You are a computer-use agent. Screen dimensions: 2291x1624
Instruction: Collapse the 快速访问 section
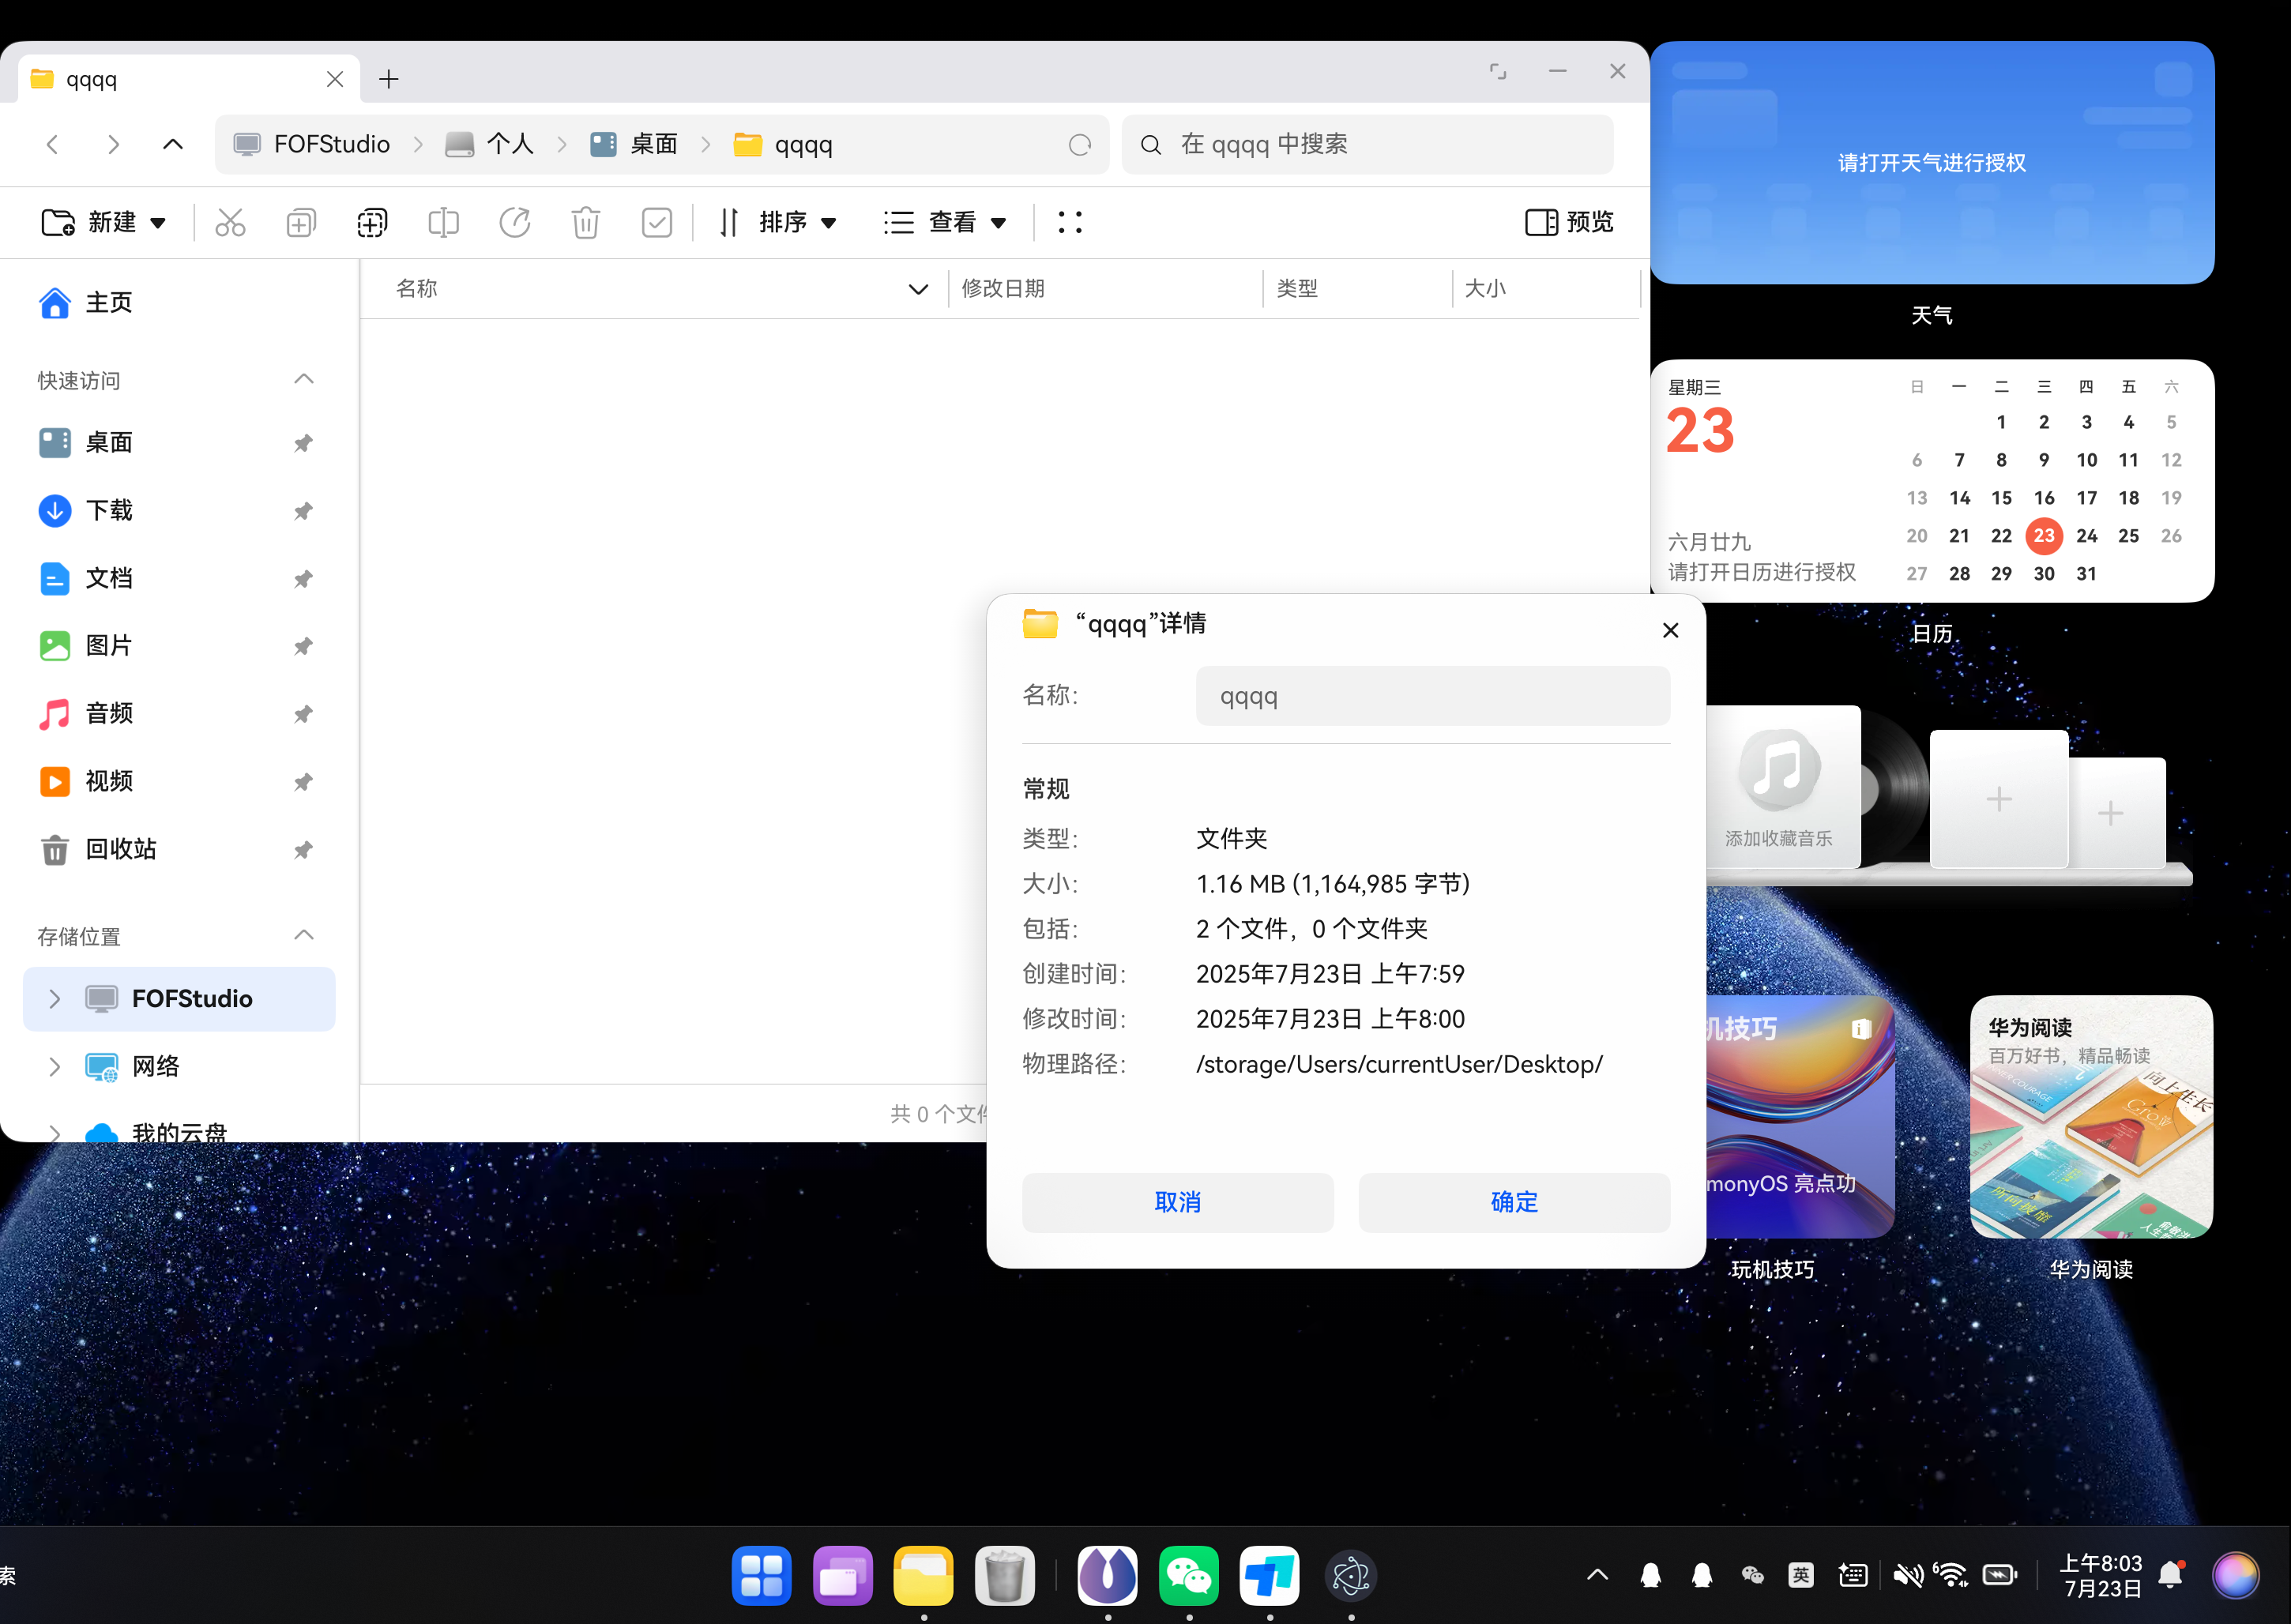(x=304, y=379)
